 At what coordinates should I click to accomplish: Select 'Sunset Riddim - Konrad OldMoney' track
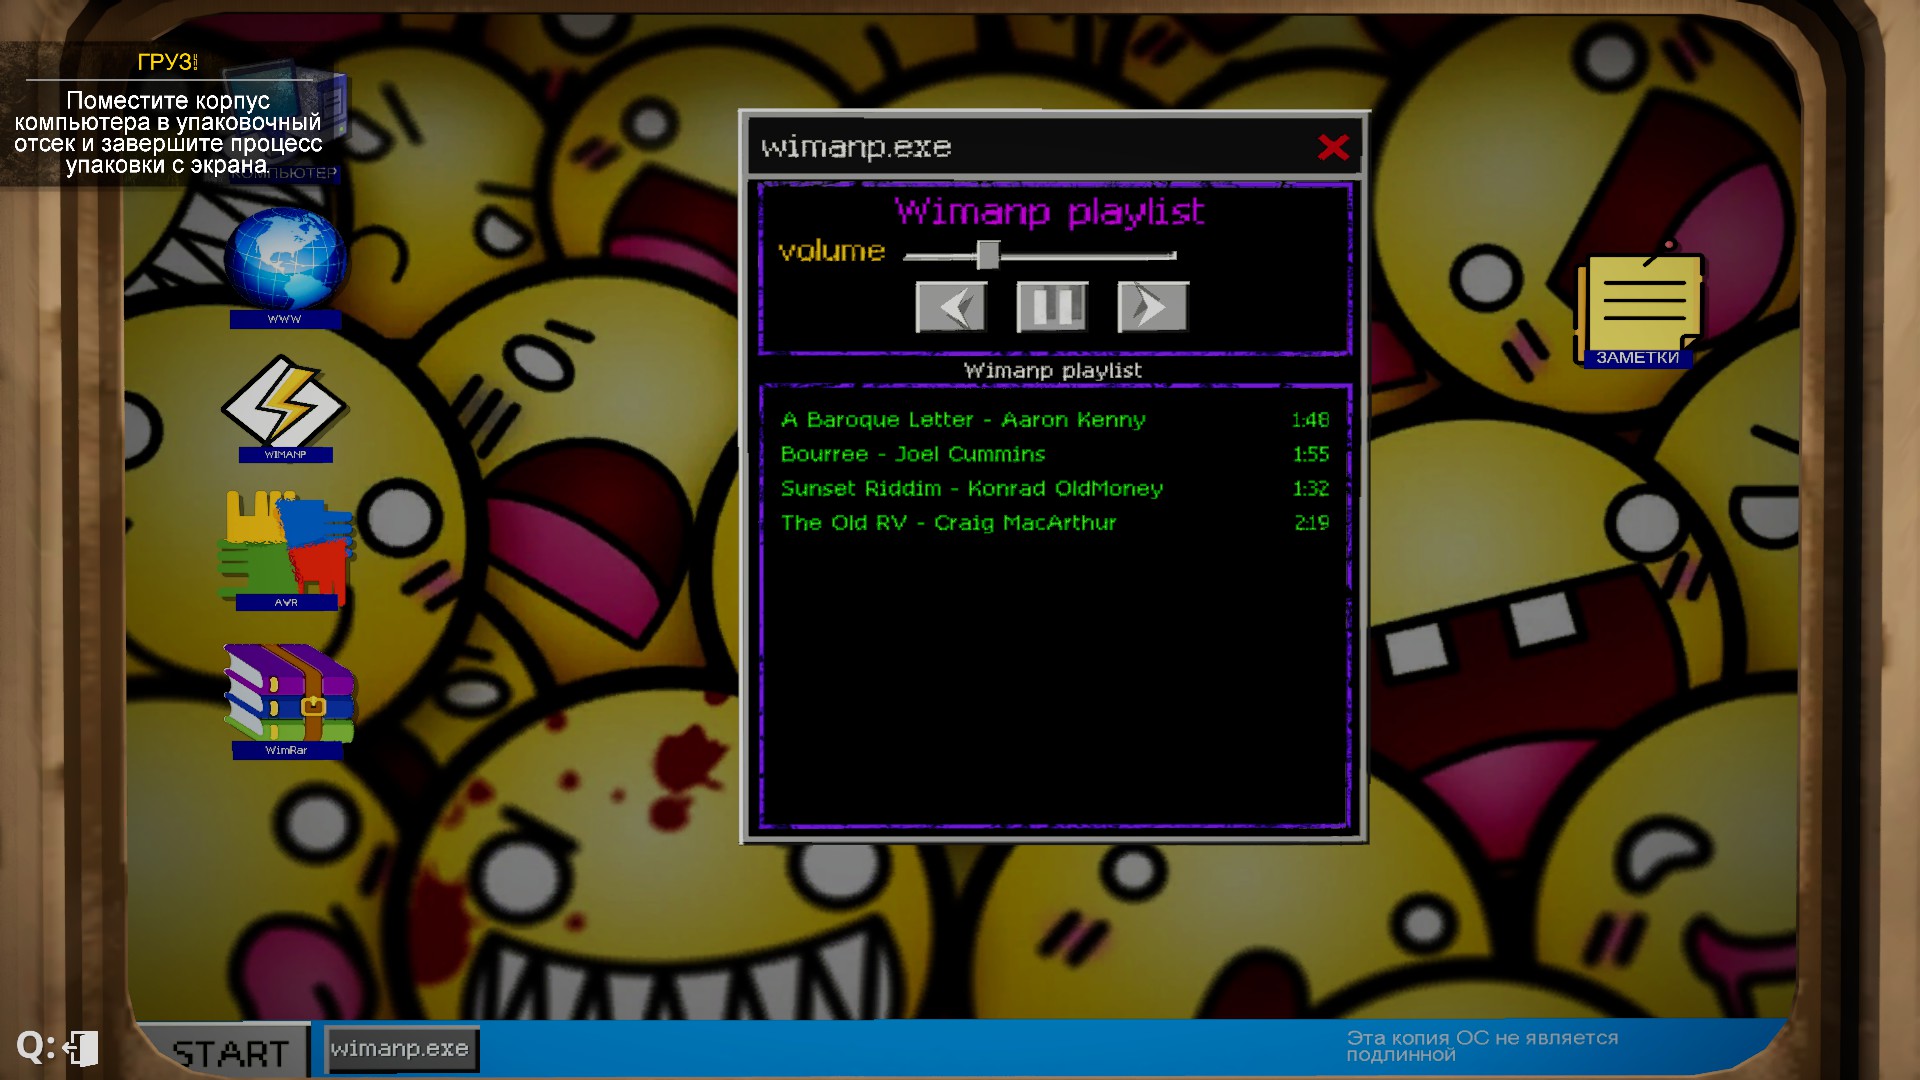(1055, 488)
